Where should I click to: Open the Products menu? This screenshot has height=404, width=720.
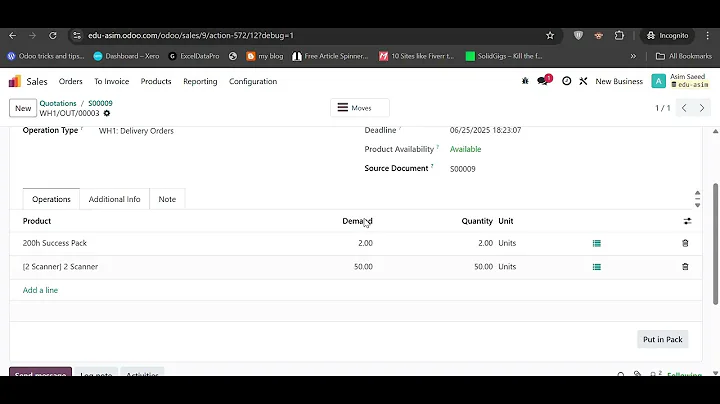(x=156, y=81)
